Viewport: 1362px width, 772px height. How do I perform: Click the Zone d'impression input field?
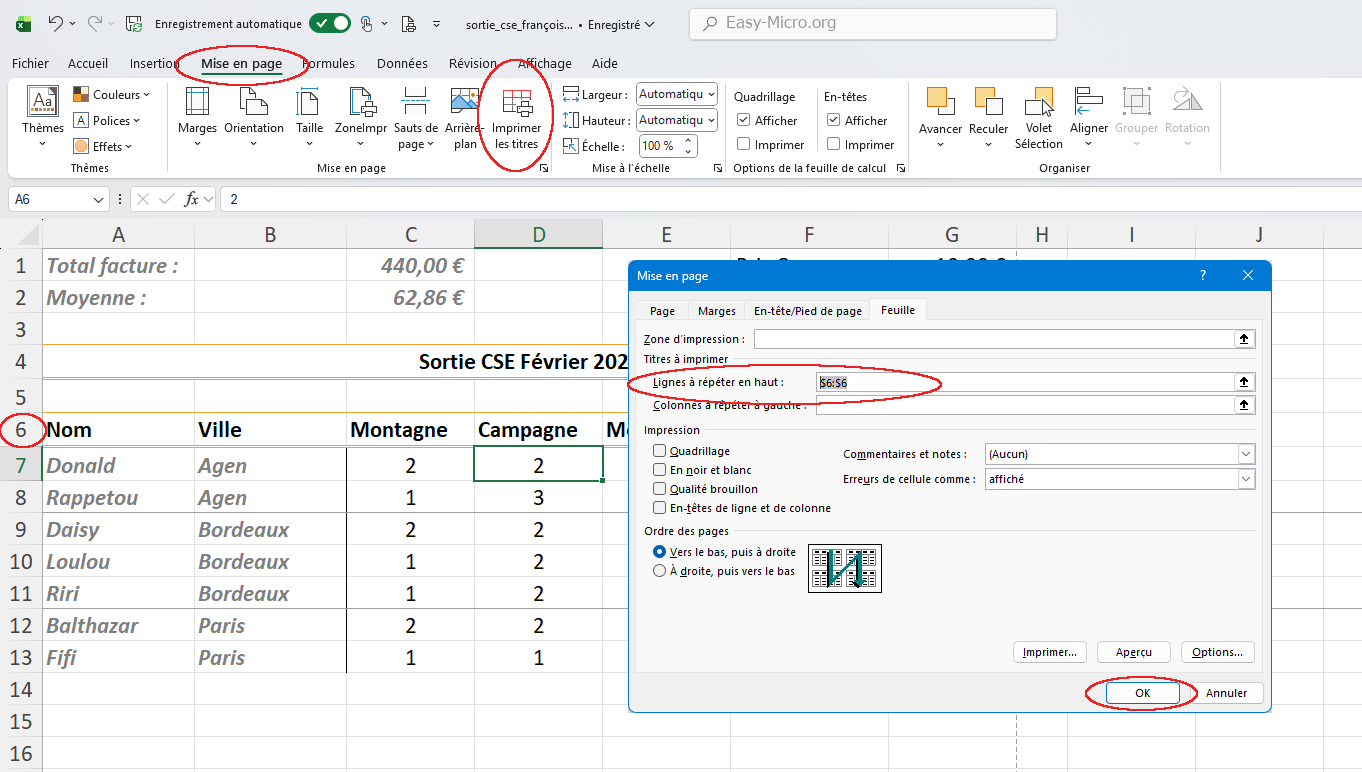click(x=994, y=339)
